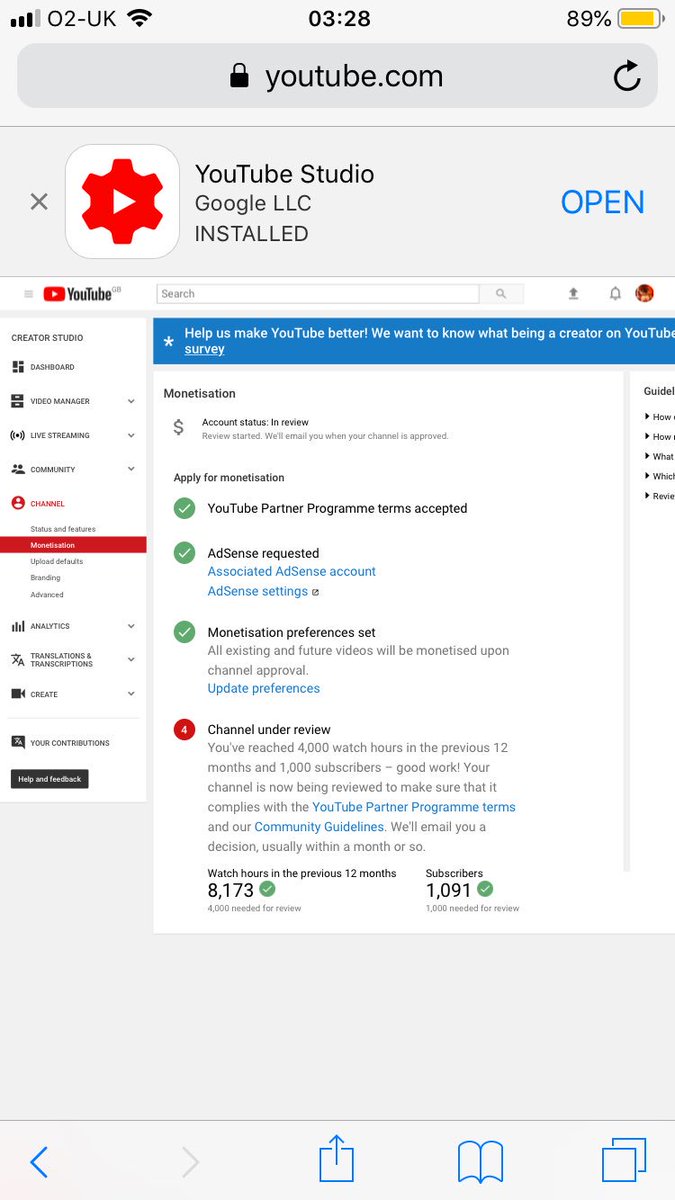Screen dimensions: 675x1200
Task: Click the banner asterisk icon
Action: tap(168, 342)
